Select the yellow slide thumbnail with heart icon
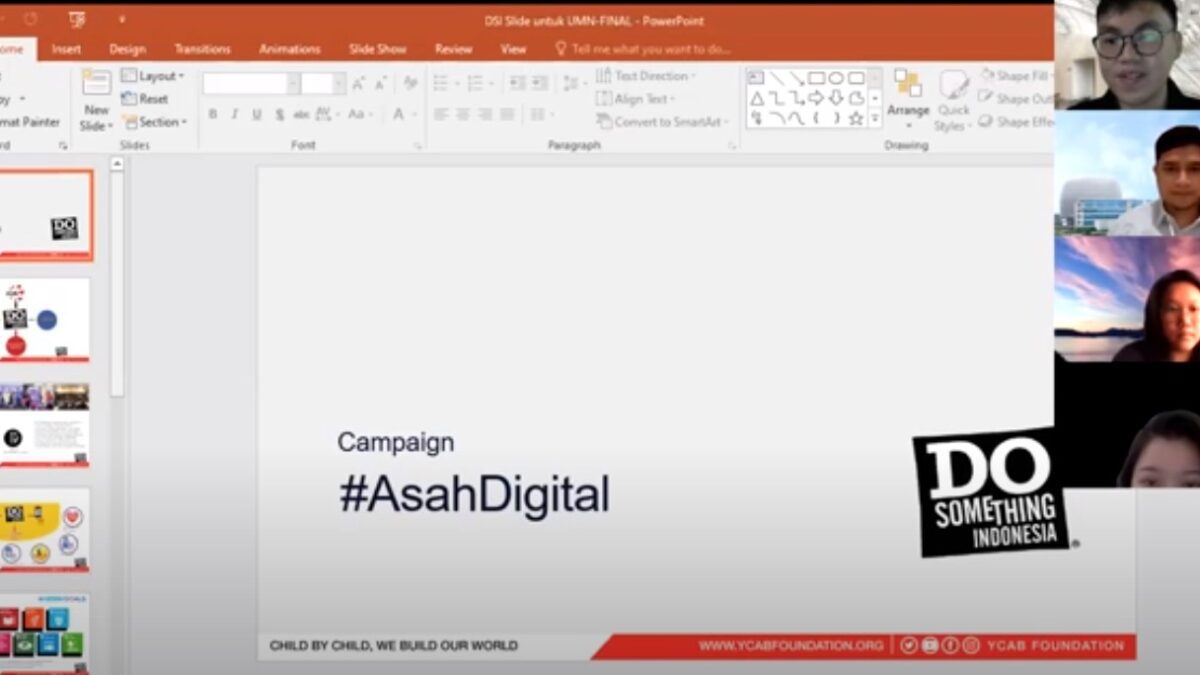Viewport: 1200px width, 675px height. (45, 529)
